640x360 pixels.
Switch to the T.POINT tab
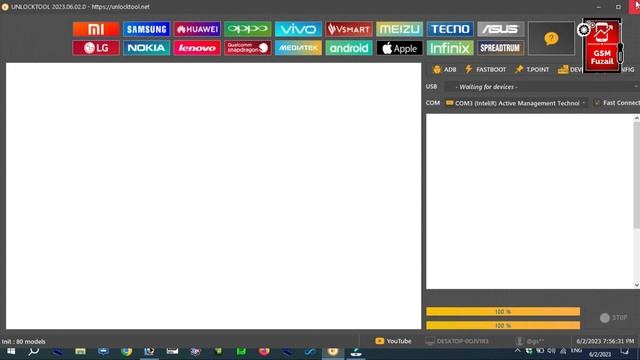[x=532, y=69]
